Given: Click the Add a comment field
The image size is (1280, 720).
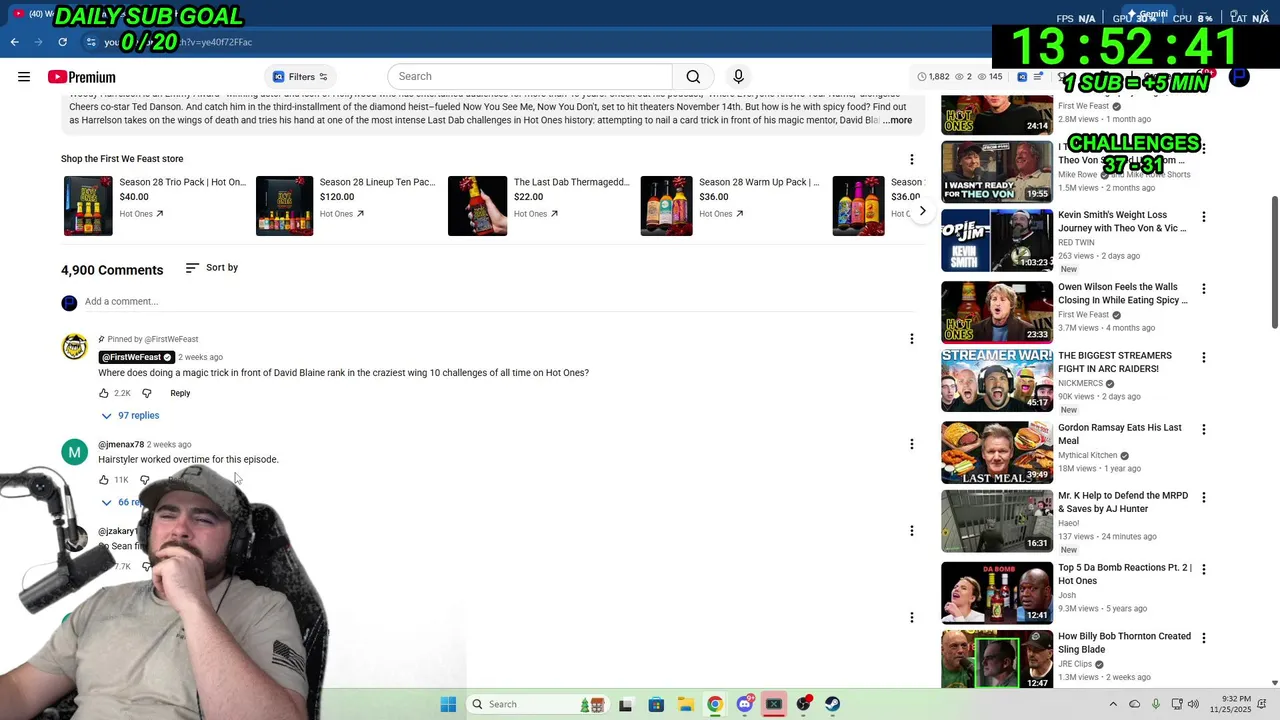Looking at the screenshot, I should pyautogui.click(x=500, y=302).
